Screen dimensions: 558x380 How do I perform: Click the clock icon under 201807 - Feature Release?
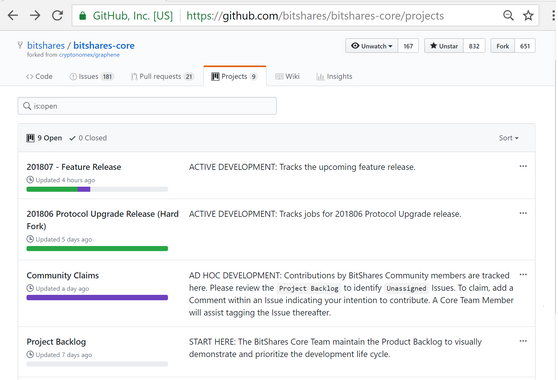click(x=30, y=180)
